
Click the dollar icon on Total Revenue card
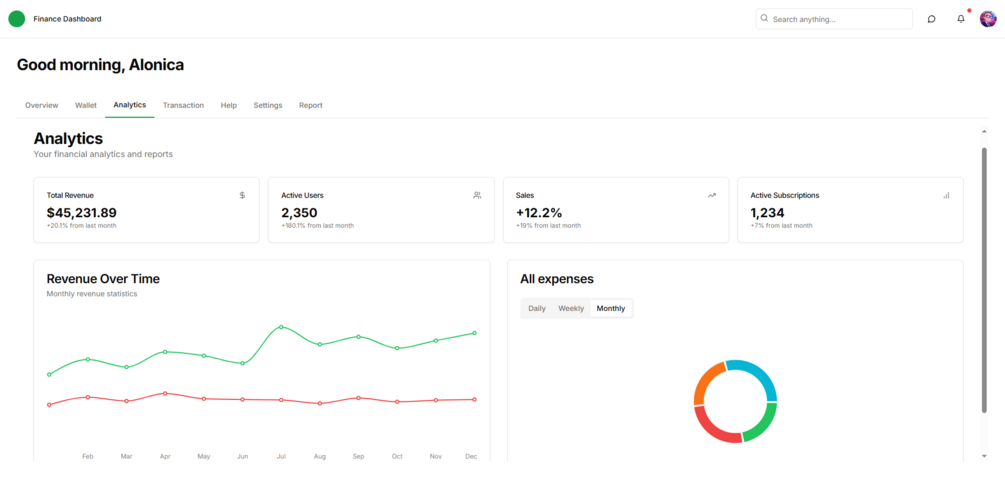[x=242, y=195]
